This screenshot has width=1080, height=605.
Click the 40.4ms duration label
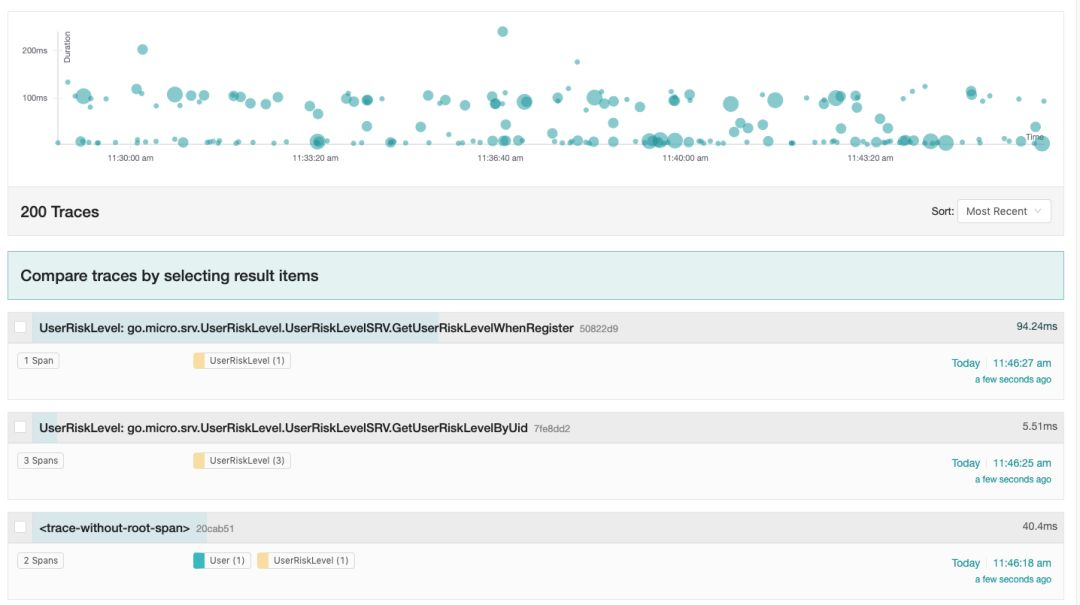[x=1039, y=526]
